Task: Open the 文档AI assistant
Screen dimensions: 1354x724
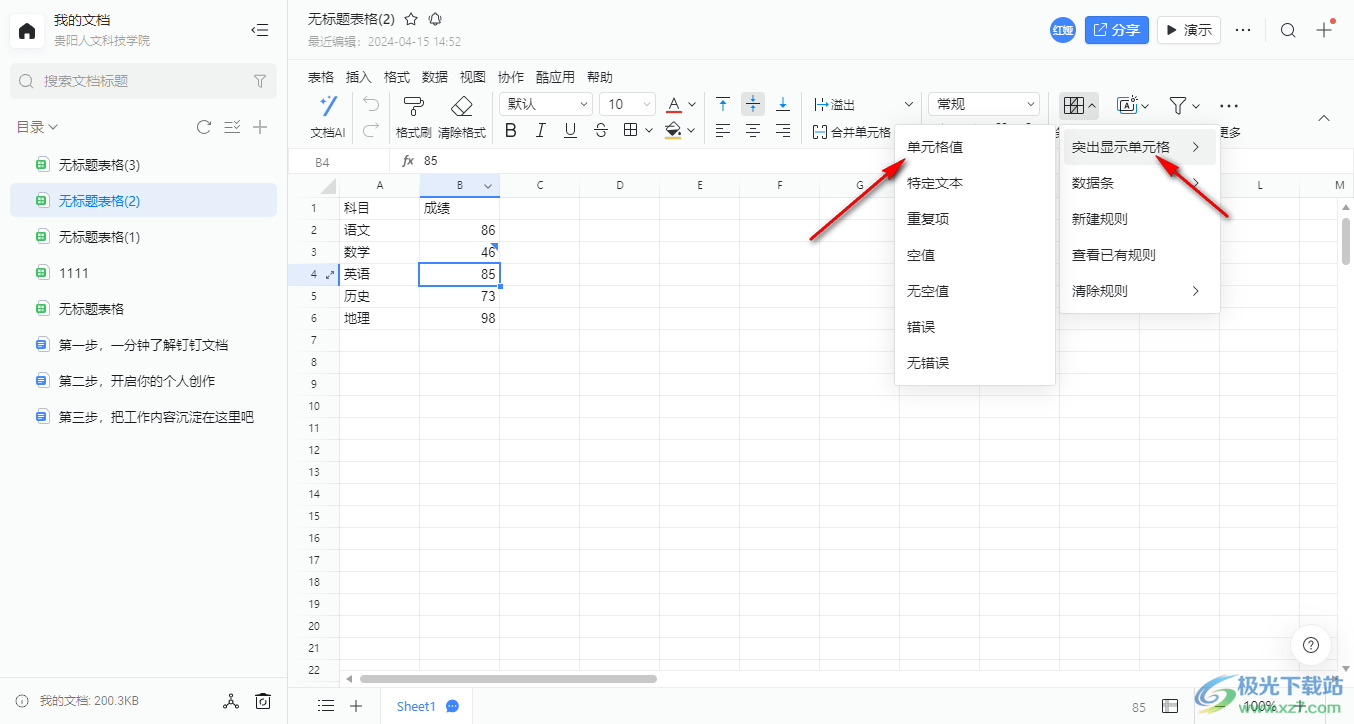Action: (x=328, y=117)
